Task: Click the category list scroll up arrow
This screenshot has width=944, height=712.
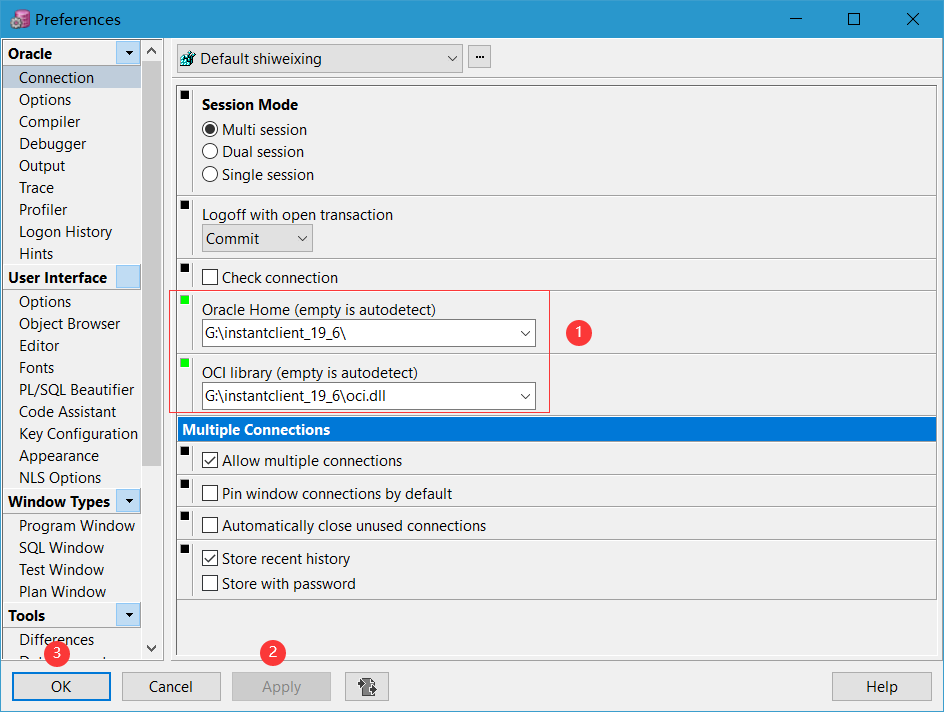Action: 152,51
